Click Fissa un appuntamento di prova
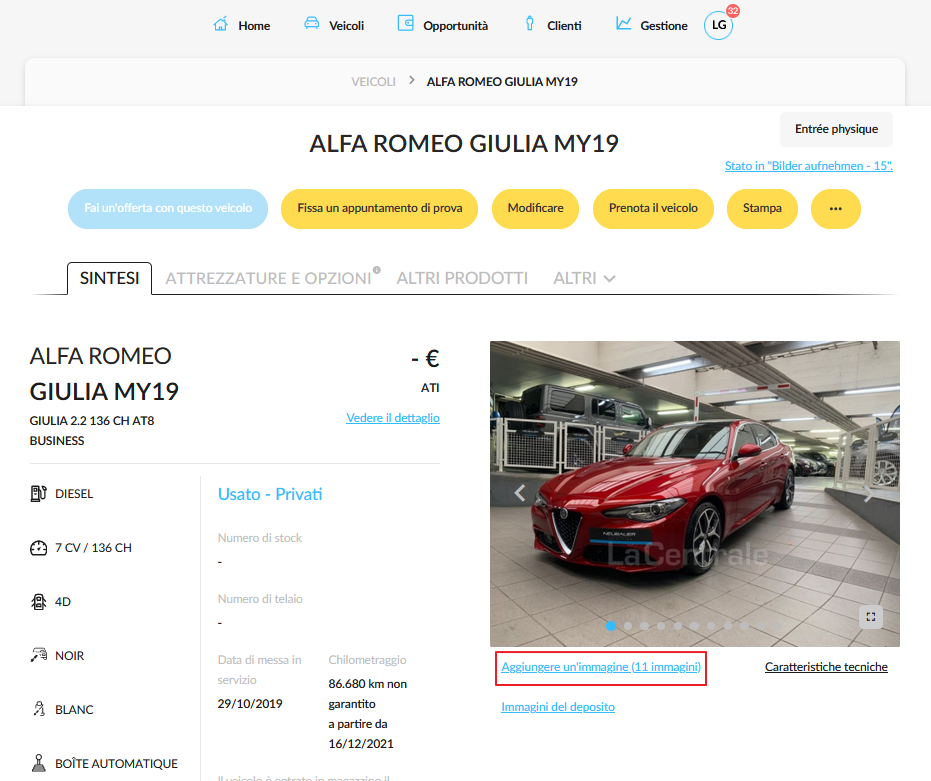 point(379,208)
